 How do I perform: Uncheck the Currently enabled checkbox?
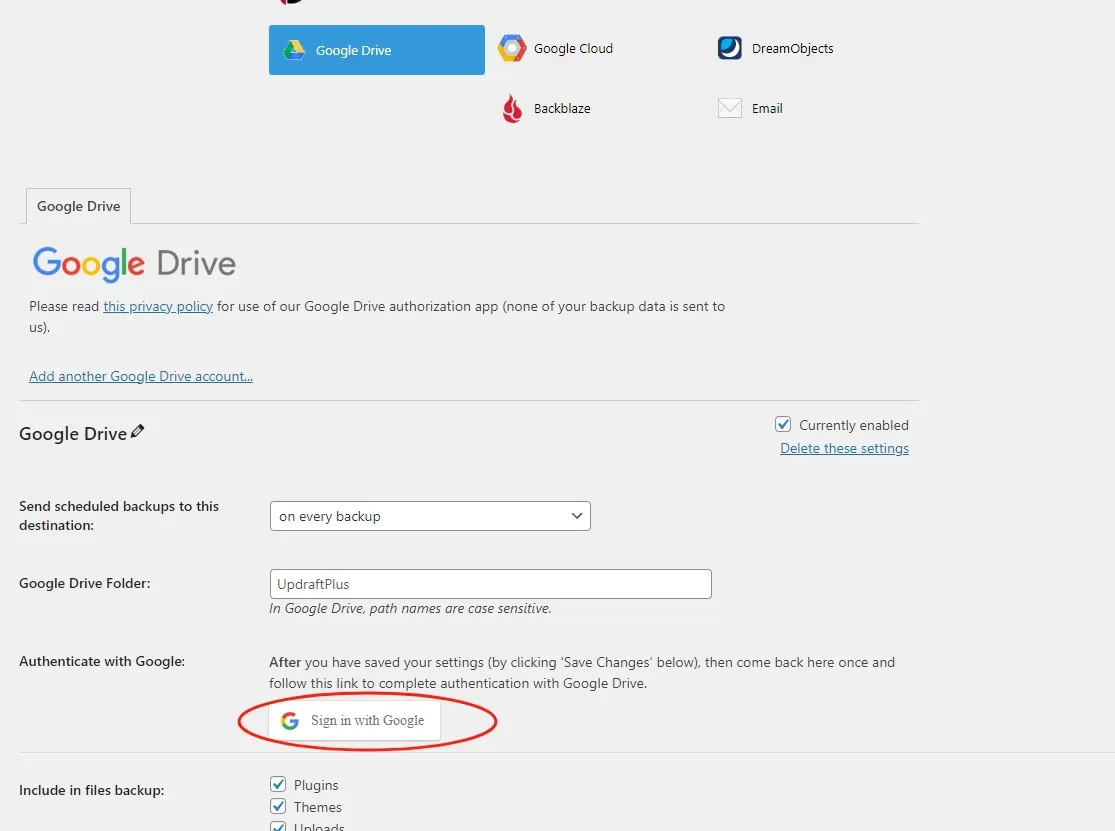(x=784, y=425)
